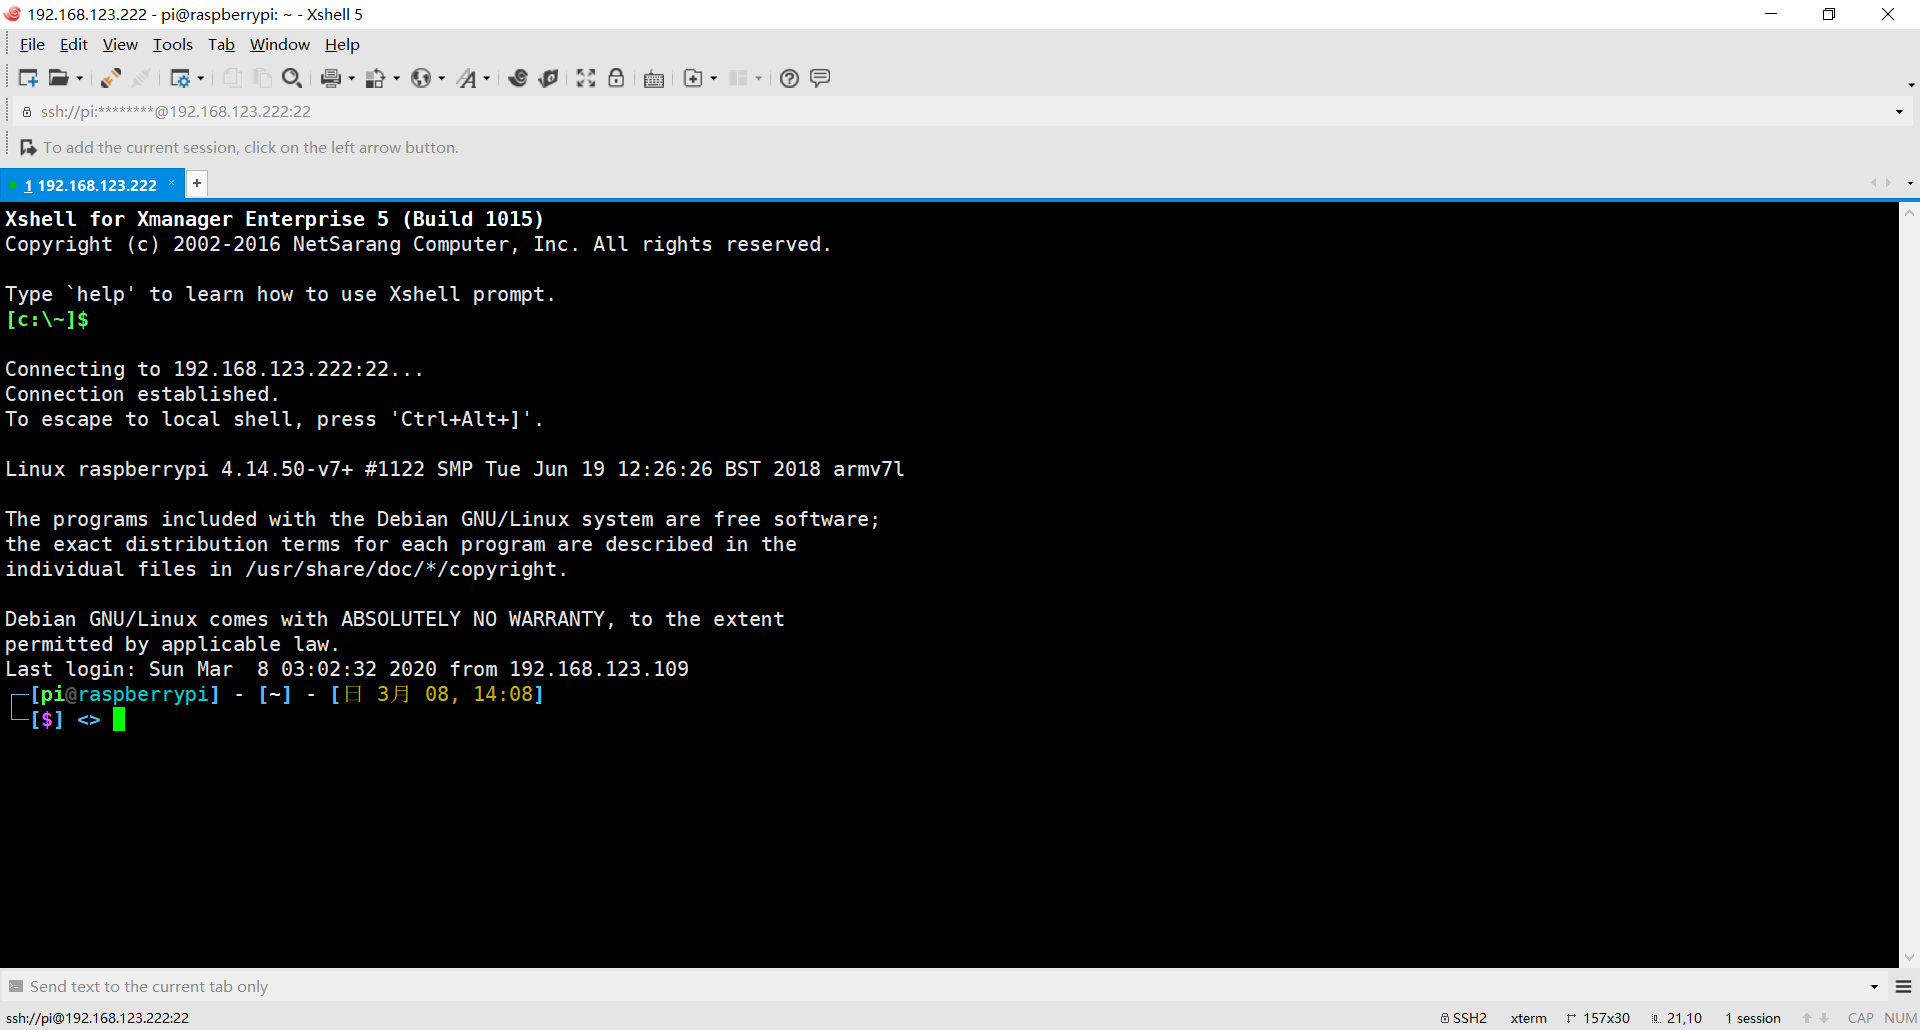This screenshot has height=1030, width=1920.
Task: Expand the Font dropdown arrow
Action: [x=487, y=78]
